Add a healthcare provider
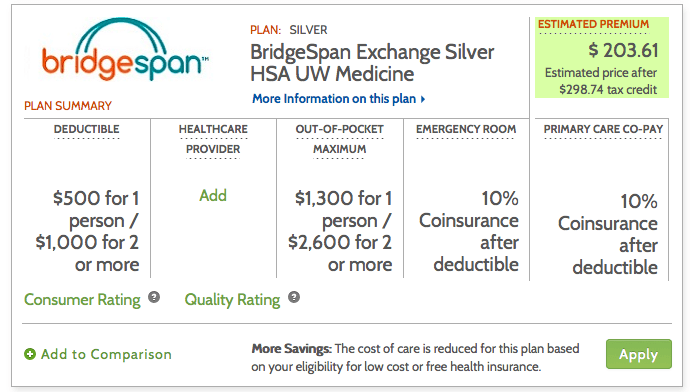Viewport: 690px width, 392px height. coord(213,195)
